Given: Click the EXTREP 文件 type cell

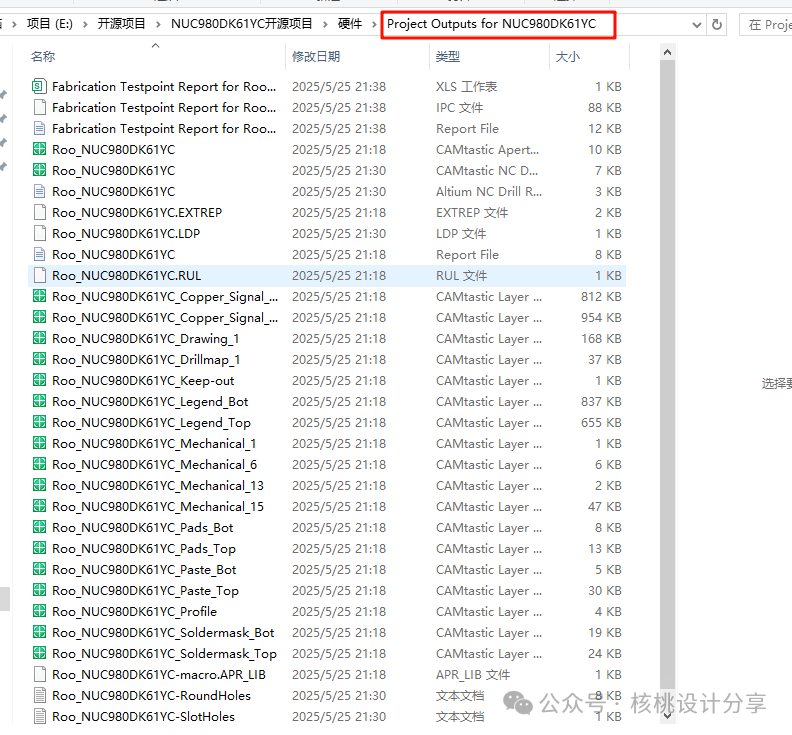Looking at the screenshot, I should tap(472, 213).
